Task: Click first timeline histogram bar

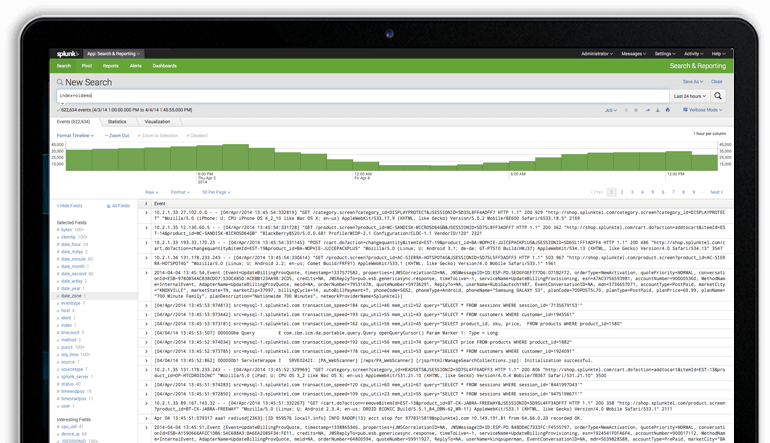Action: click(79, 160)
